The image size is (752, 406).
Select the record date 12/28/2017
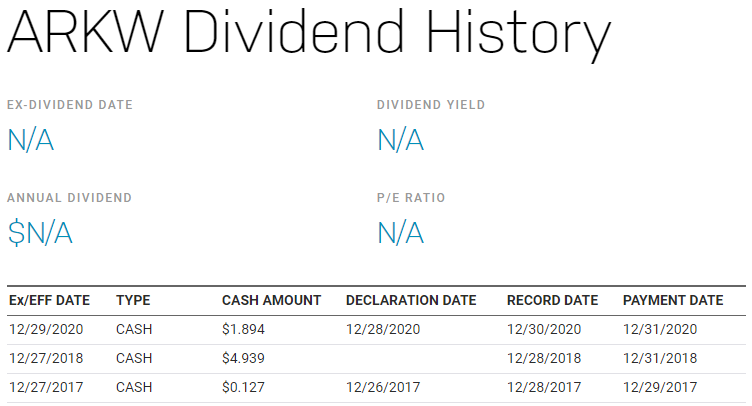544,387
